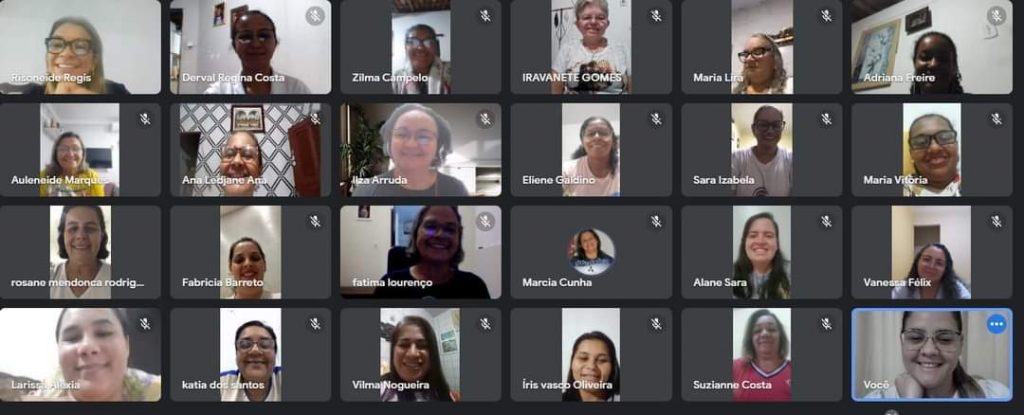The height and width of the screenshot is (415, 1024).
Task: Click muted mic icon on Marcia Cunha tile
Action: [656, 222]
